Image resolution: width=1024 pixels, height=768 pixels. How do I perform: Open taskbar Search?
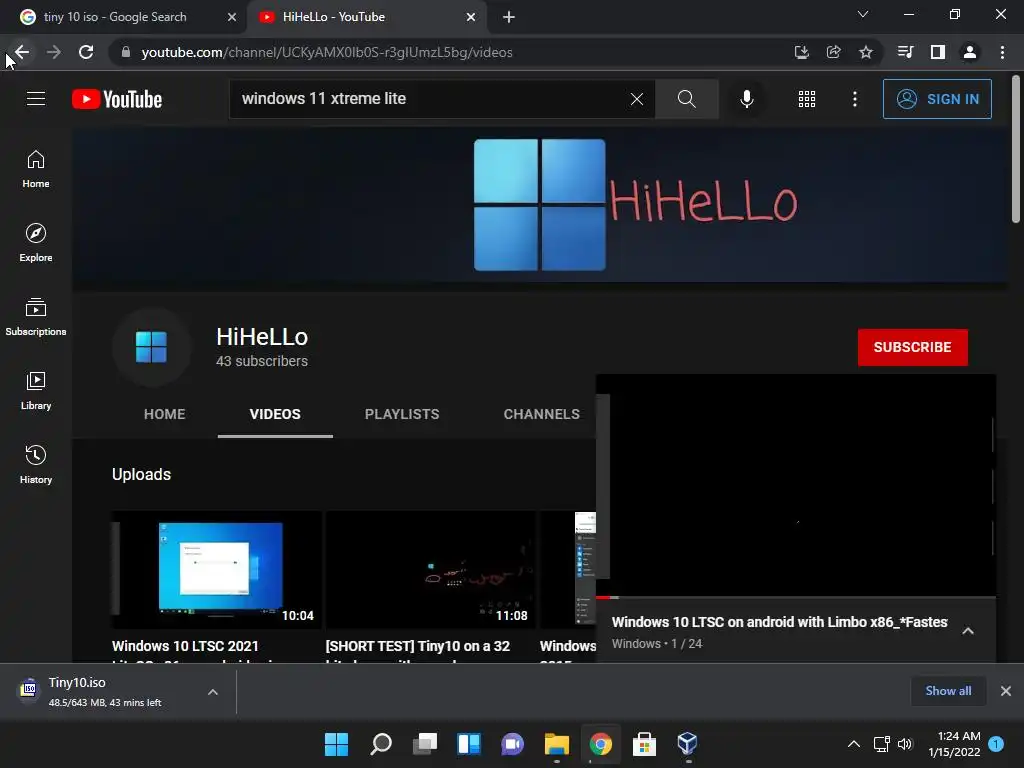click(x=381, y=744)
